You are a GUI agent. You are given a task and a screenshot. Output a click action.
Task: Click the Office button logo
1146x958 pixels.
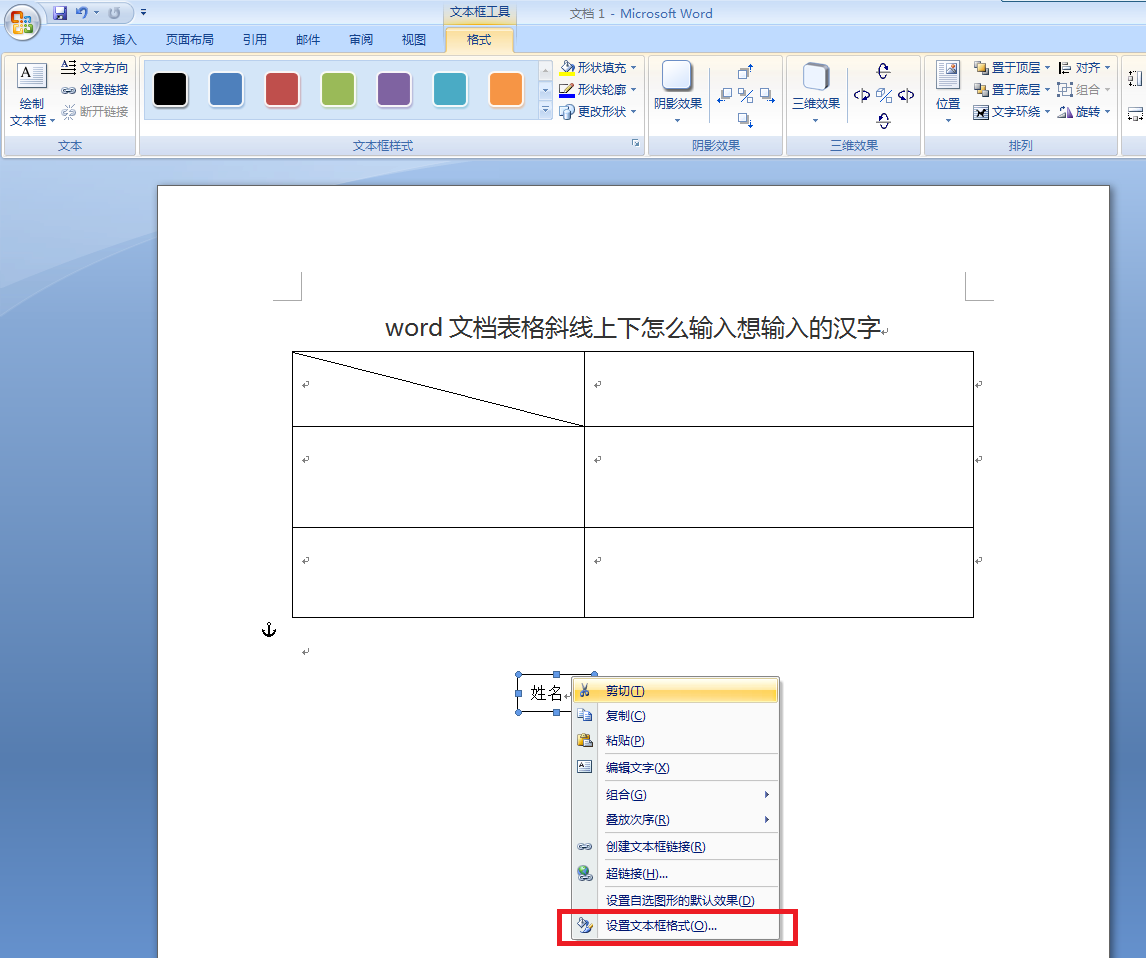click(x=22, y=21)
